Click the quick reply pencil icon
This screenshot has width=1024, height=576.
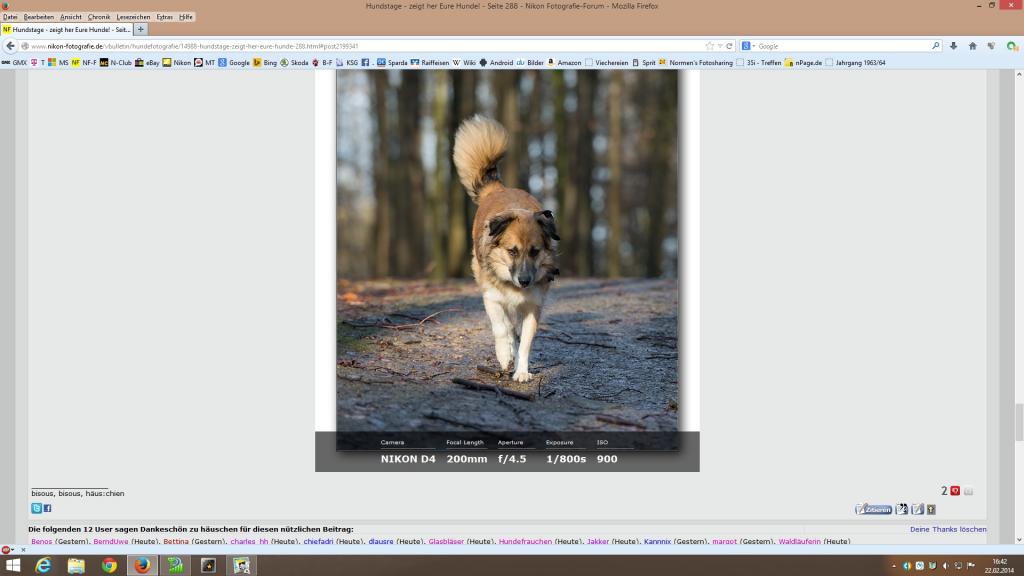[918, 509]
